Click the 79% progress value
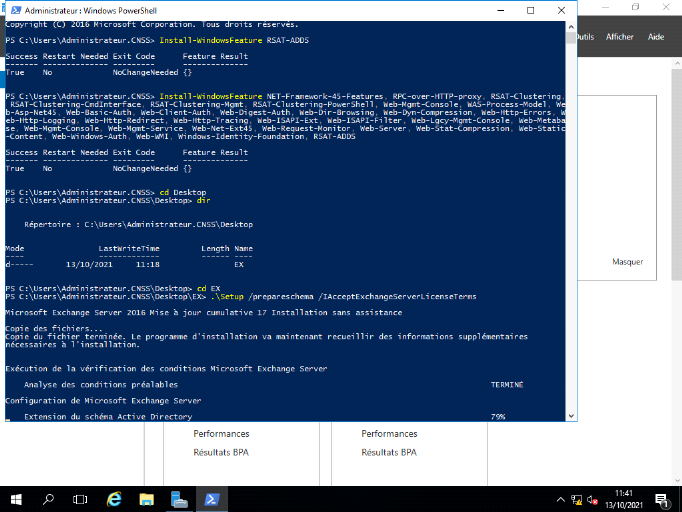Screen dimensions: 682x512 (x=498, y=417)
